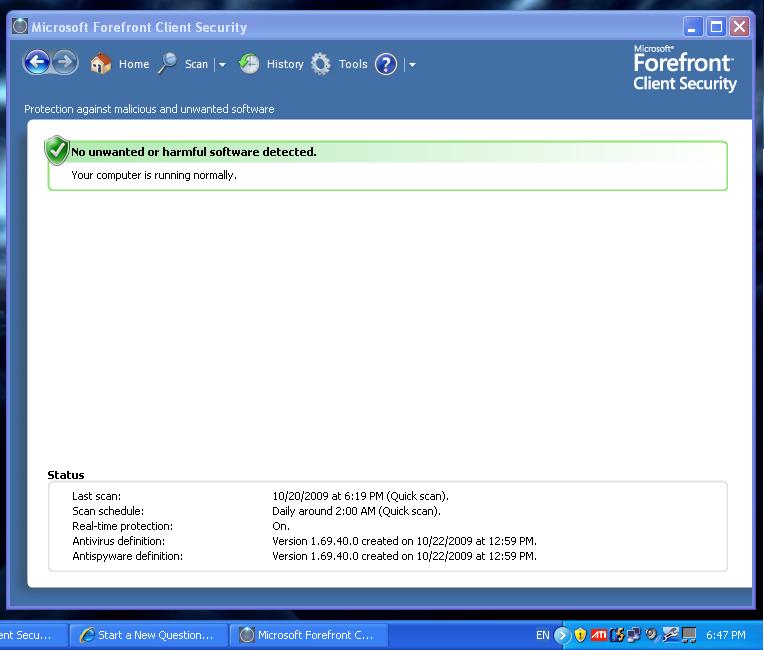Click the forward navigation arrow
Image resolution: width=764 pixels, height=650 pixels.
click(x=65, y=62)
